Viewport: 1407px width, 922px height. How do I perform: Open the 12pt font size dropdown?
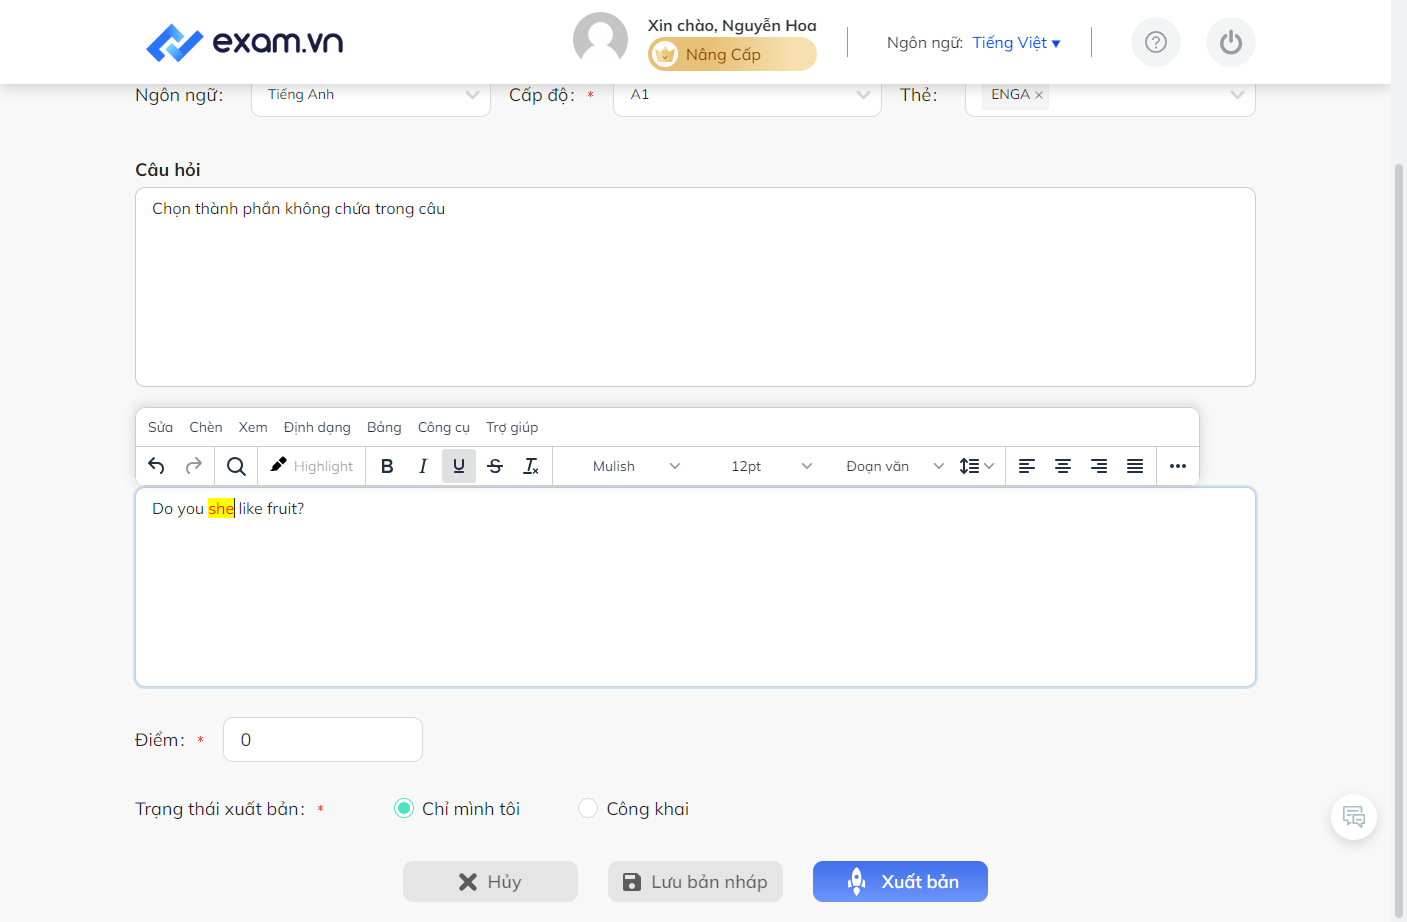(x=771, y=466)
